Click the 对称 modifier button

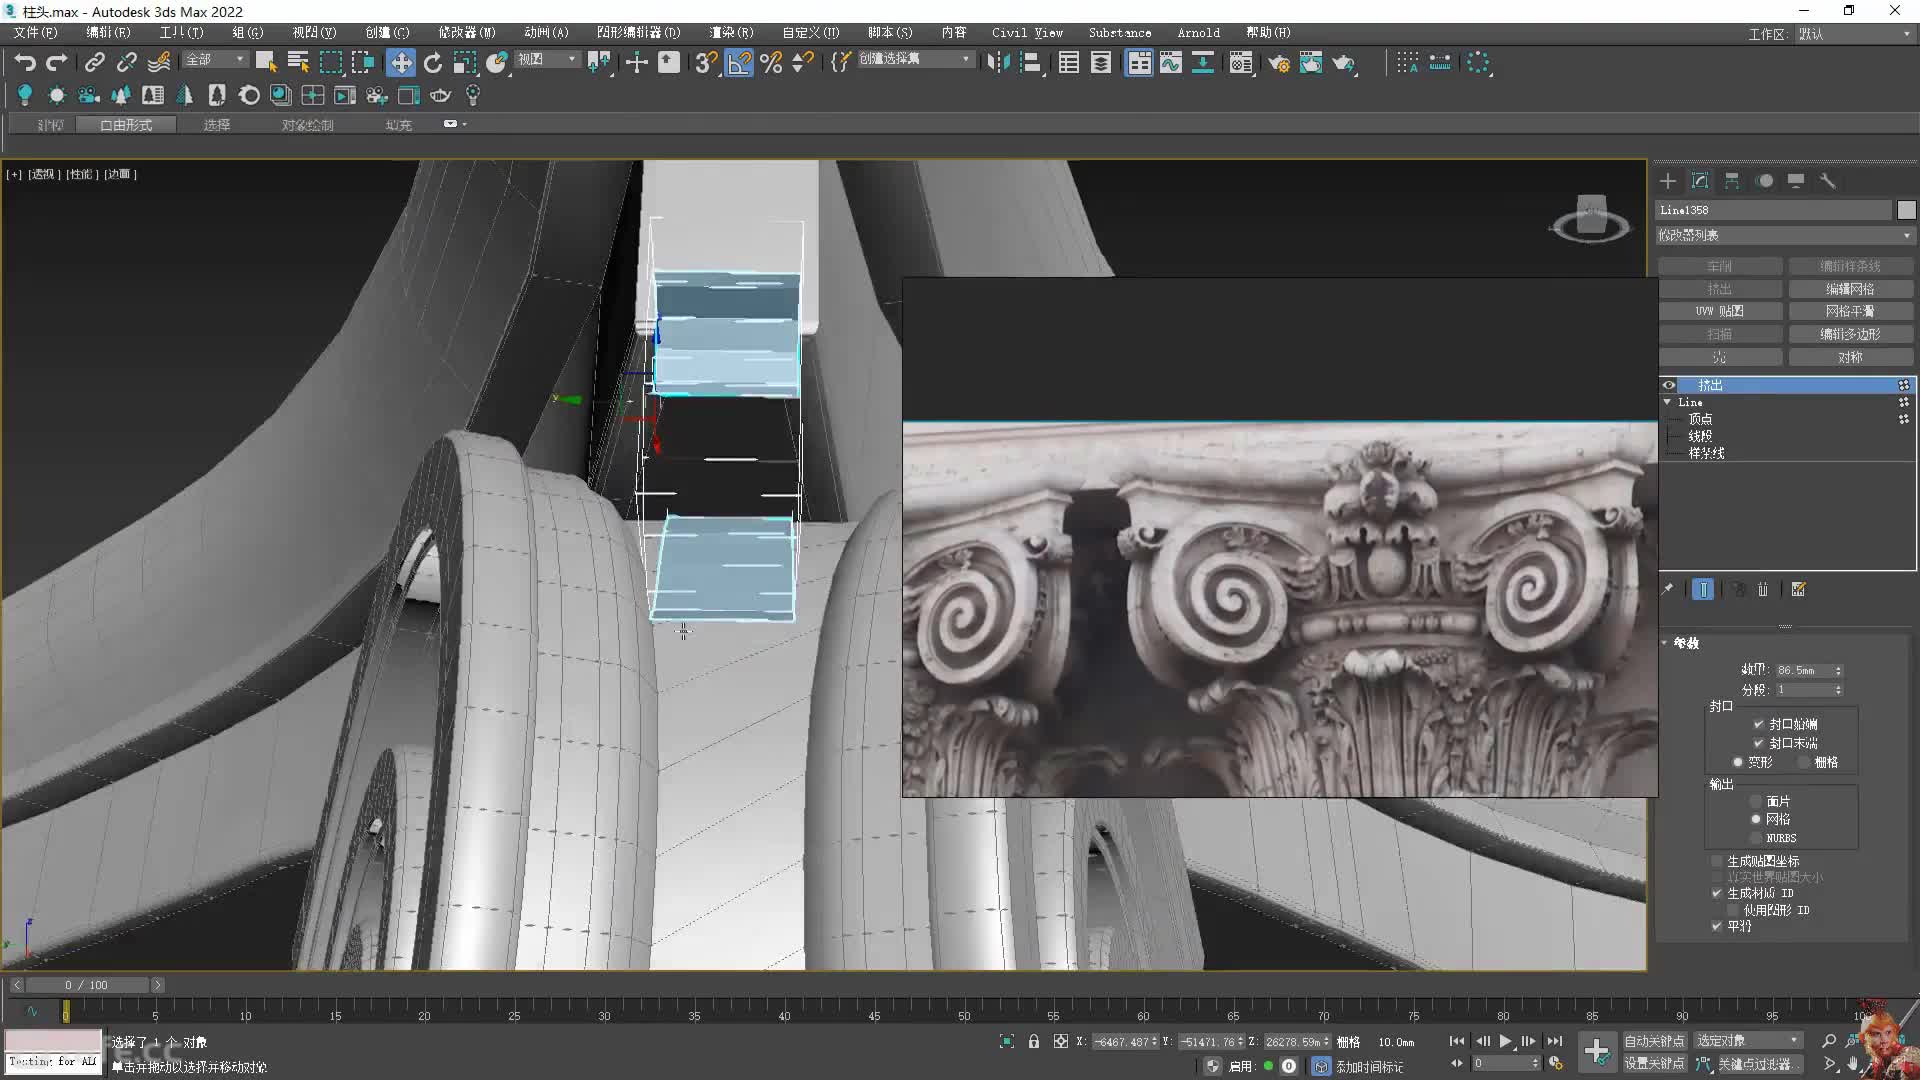pos(1850,357)
